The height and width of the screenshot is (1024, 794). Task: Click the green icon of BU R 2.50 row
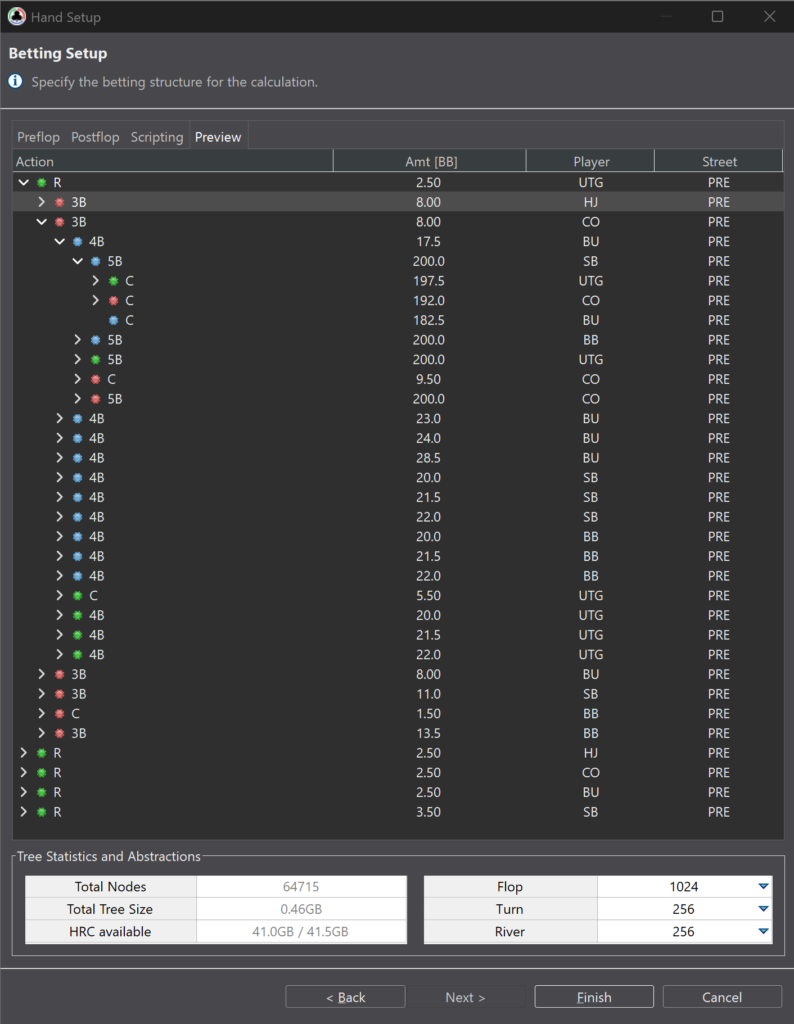42,792
